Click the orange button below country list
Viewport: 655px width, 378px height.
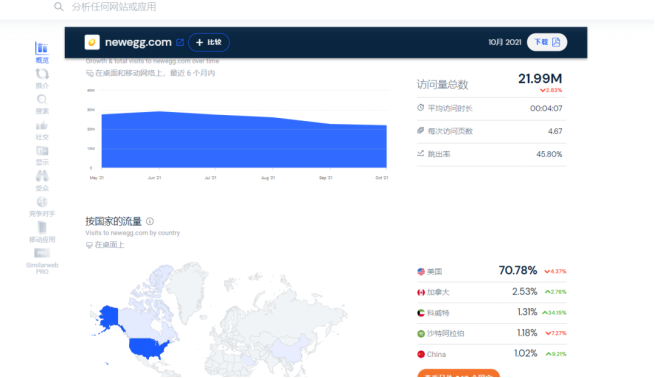pyautogui.click(x=458, y=373)
